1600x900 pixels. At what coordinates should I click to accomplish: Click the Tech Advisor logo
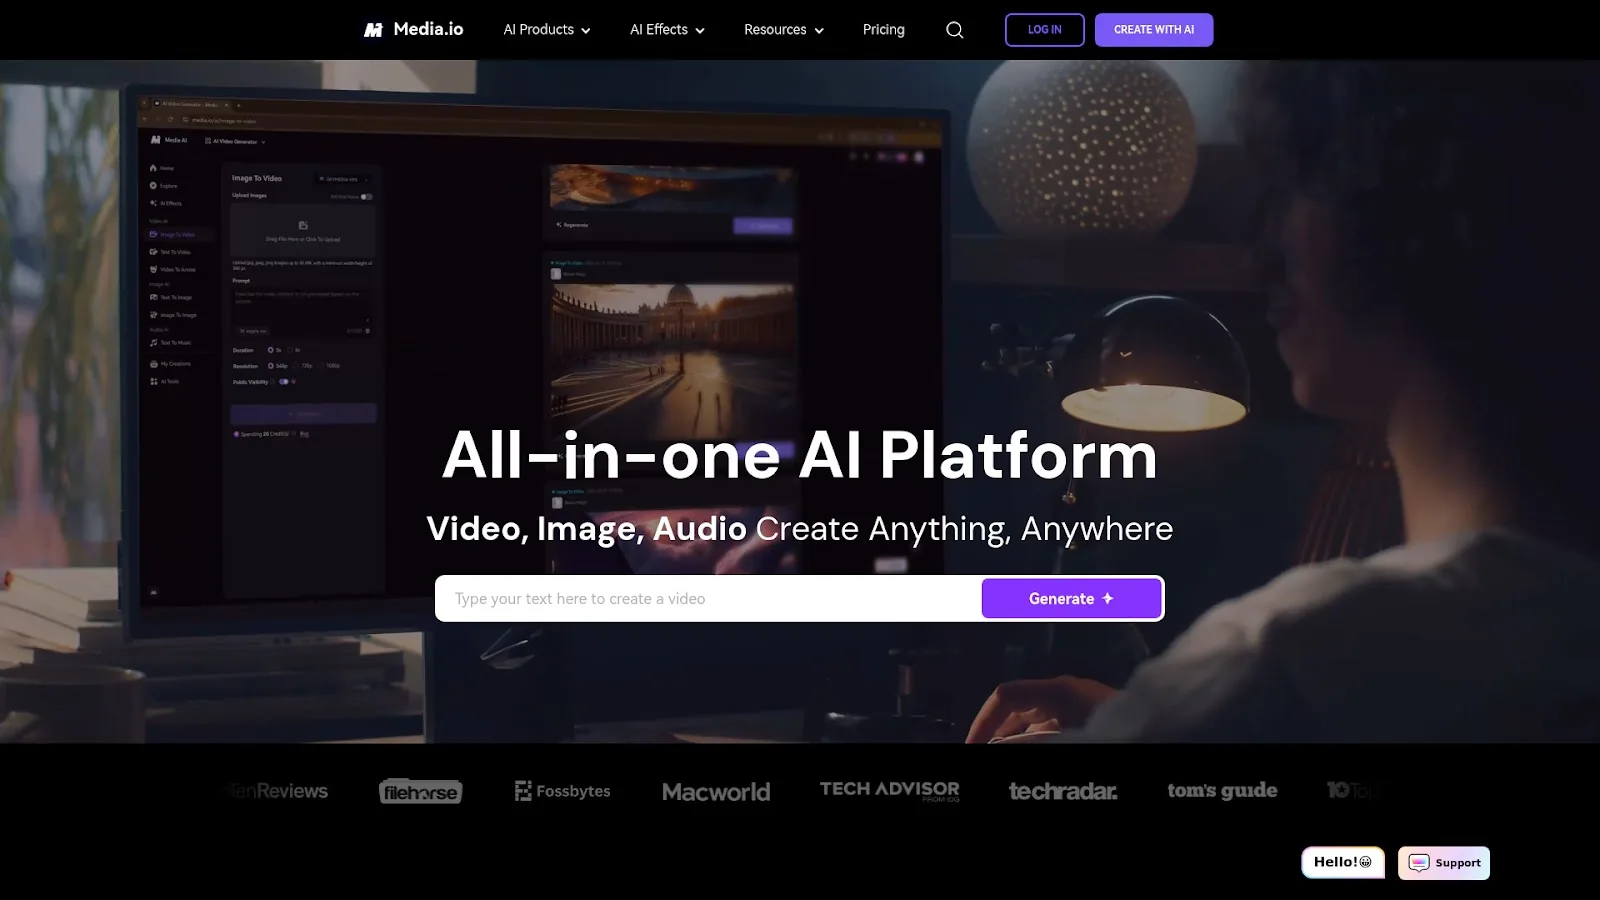pos(890,791)
